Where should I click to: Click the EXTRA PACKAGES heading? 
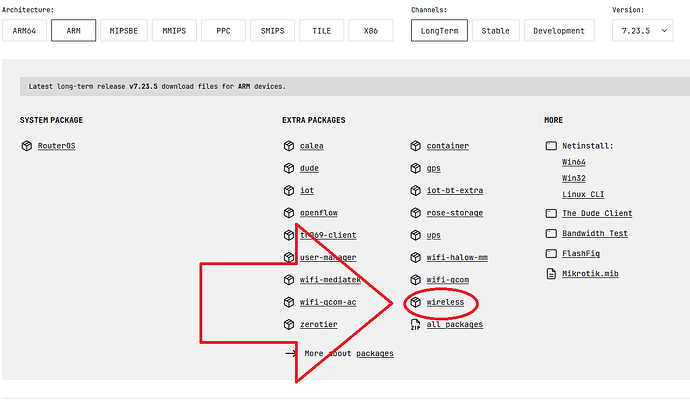314,120
